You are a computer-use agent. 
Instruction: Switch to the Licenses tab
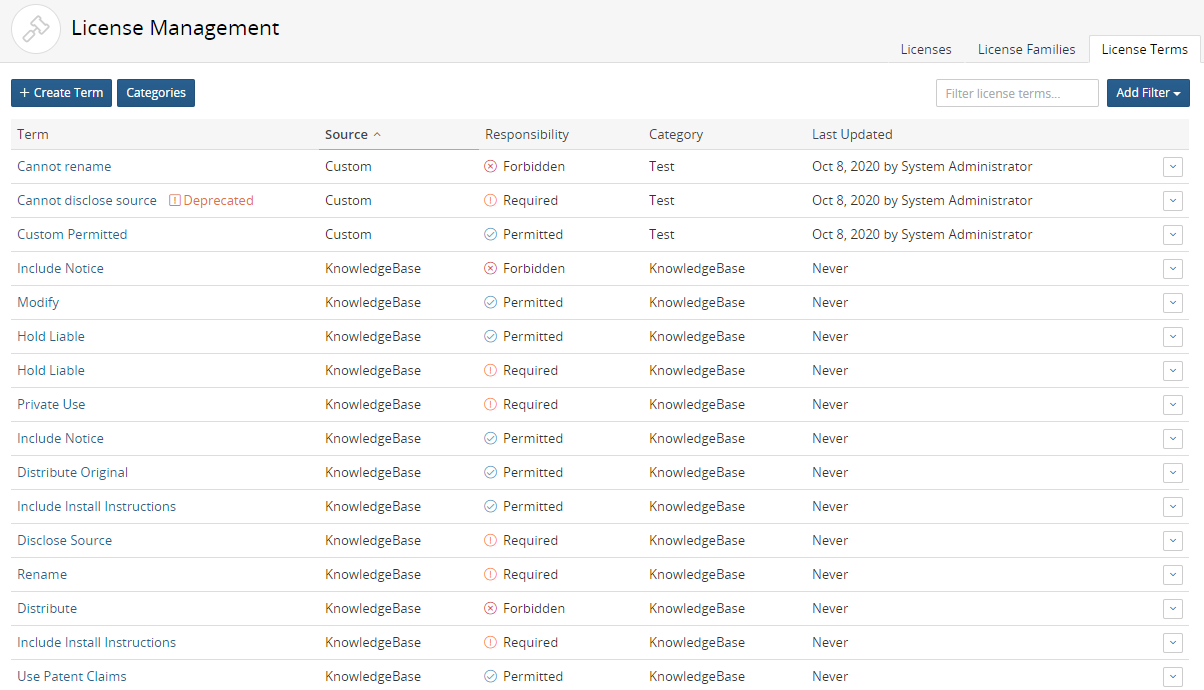925,49
